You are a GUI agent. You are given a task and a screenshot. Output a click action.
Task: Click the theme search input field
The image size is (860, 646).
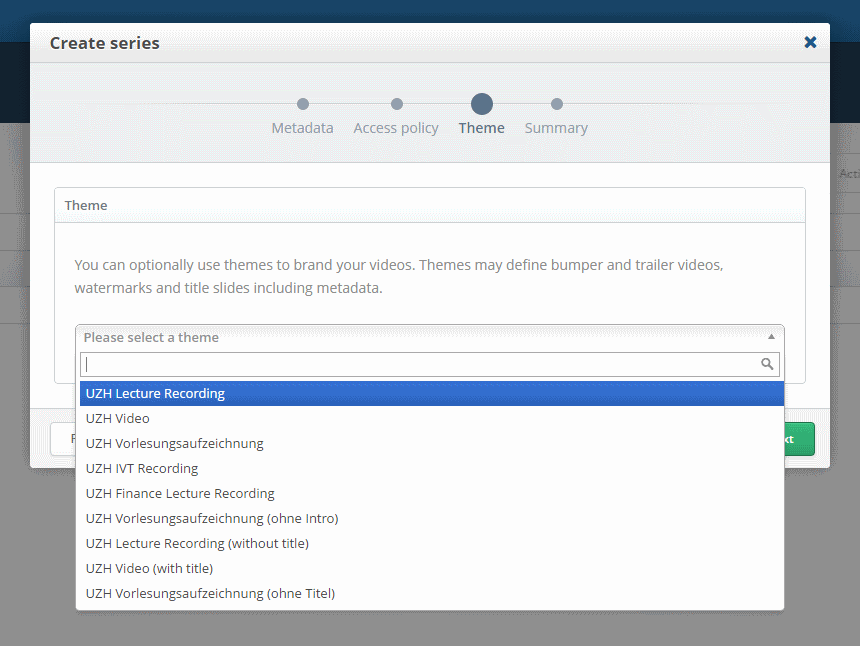(x=420, y=365)
